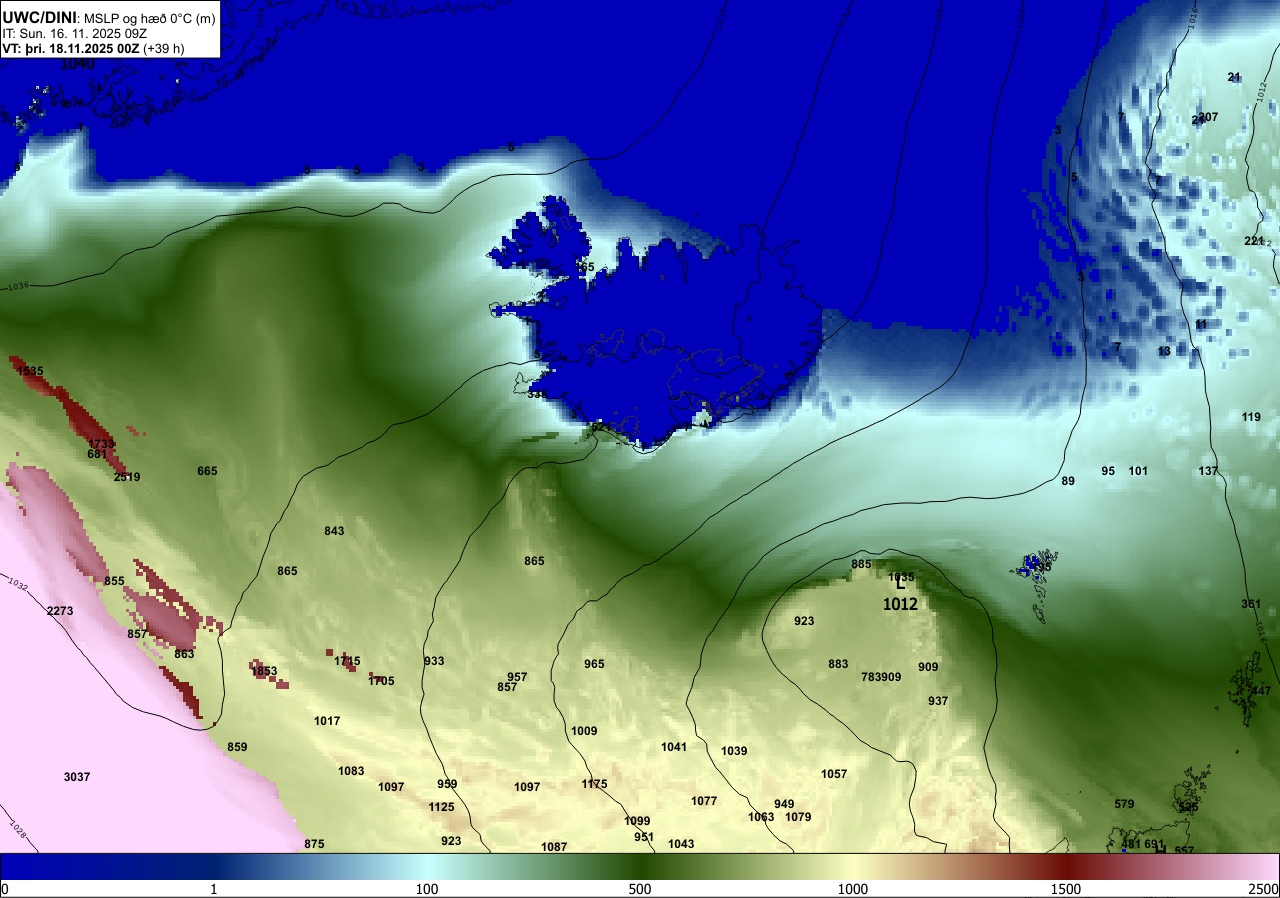Viewport: 1280px width, 898px height.
Task: Click the 863 height value
Action: pyautogui.click(x=184, y=654)
